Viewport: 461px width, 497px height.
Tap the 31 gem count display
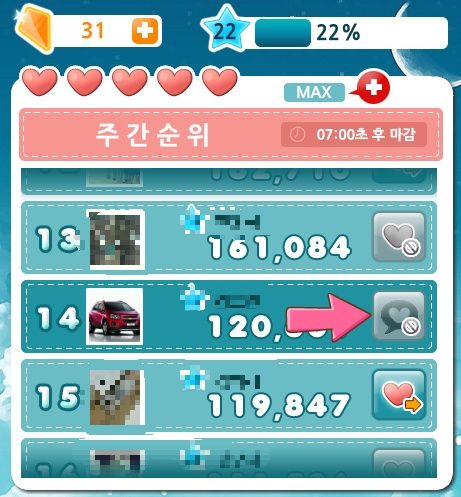tap(93, 31)
